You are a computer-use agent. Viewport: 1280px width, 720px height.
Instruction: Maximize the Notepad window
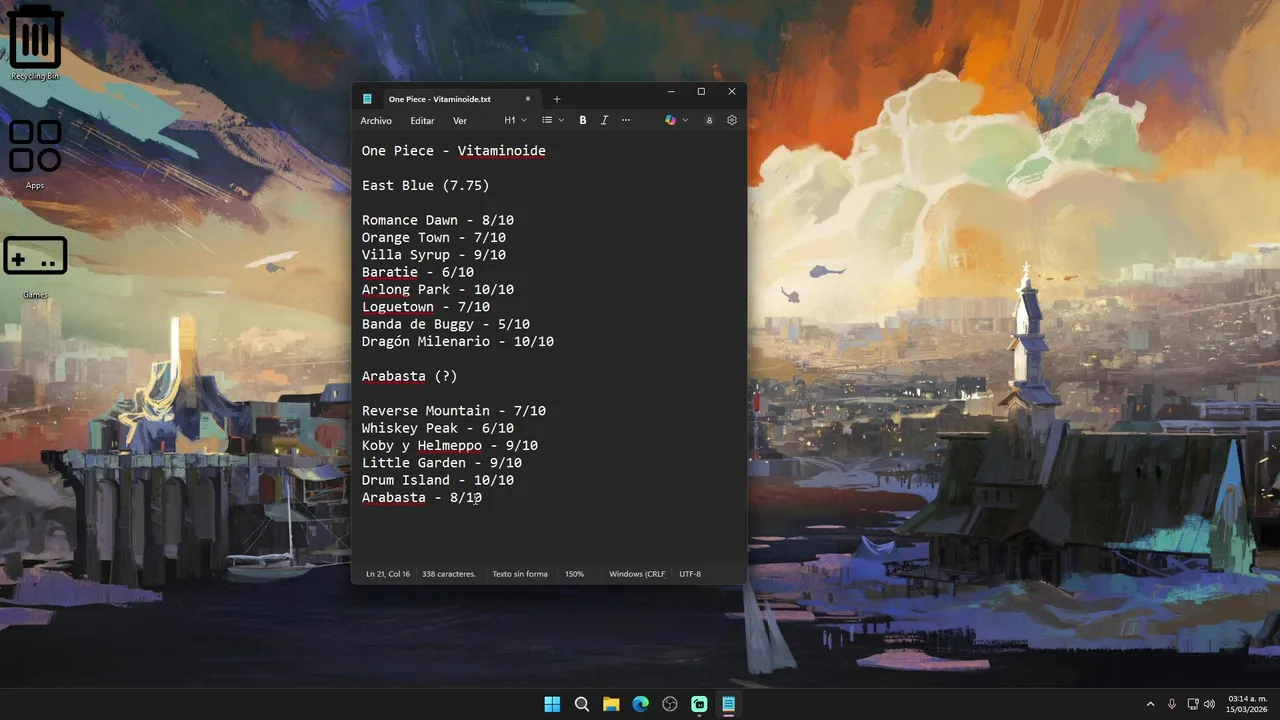(x=701, y=91)
